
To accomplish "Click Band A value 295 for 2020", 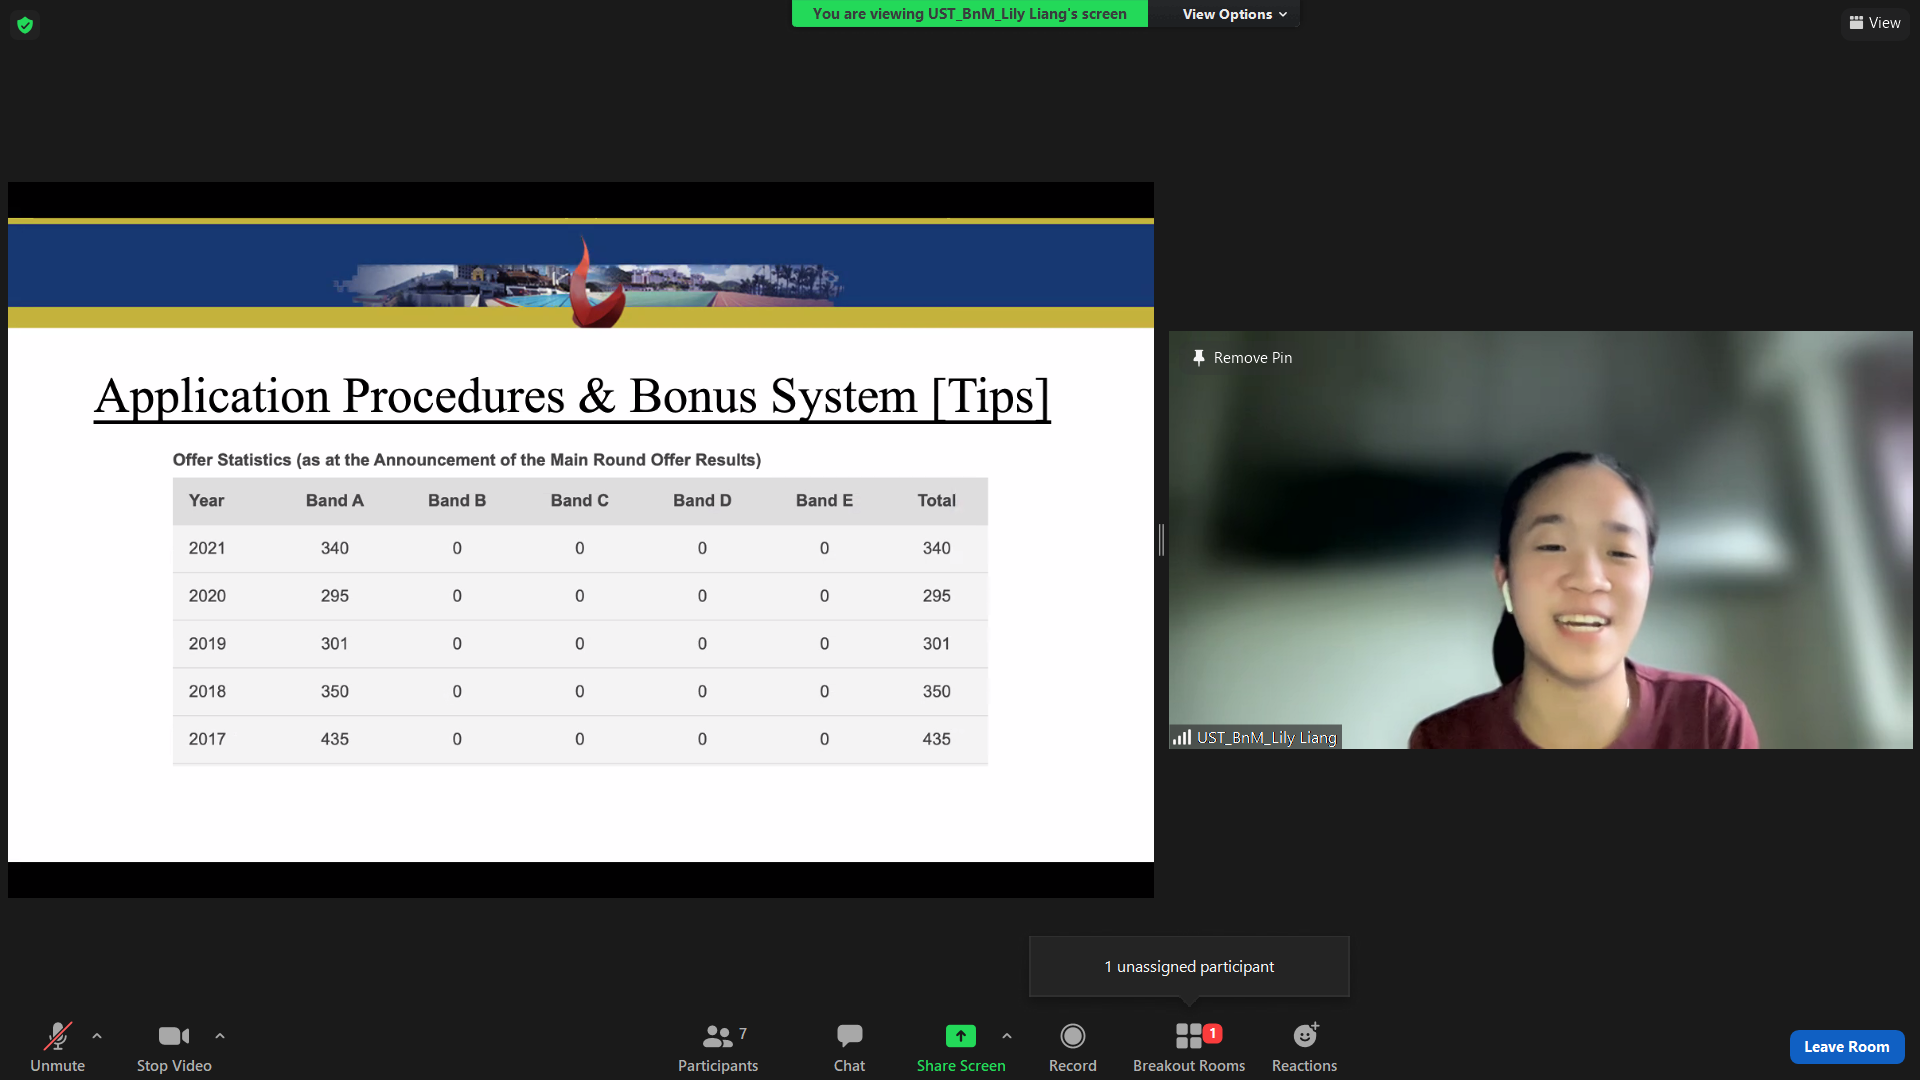I will (x=334, y=596).
